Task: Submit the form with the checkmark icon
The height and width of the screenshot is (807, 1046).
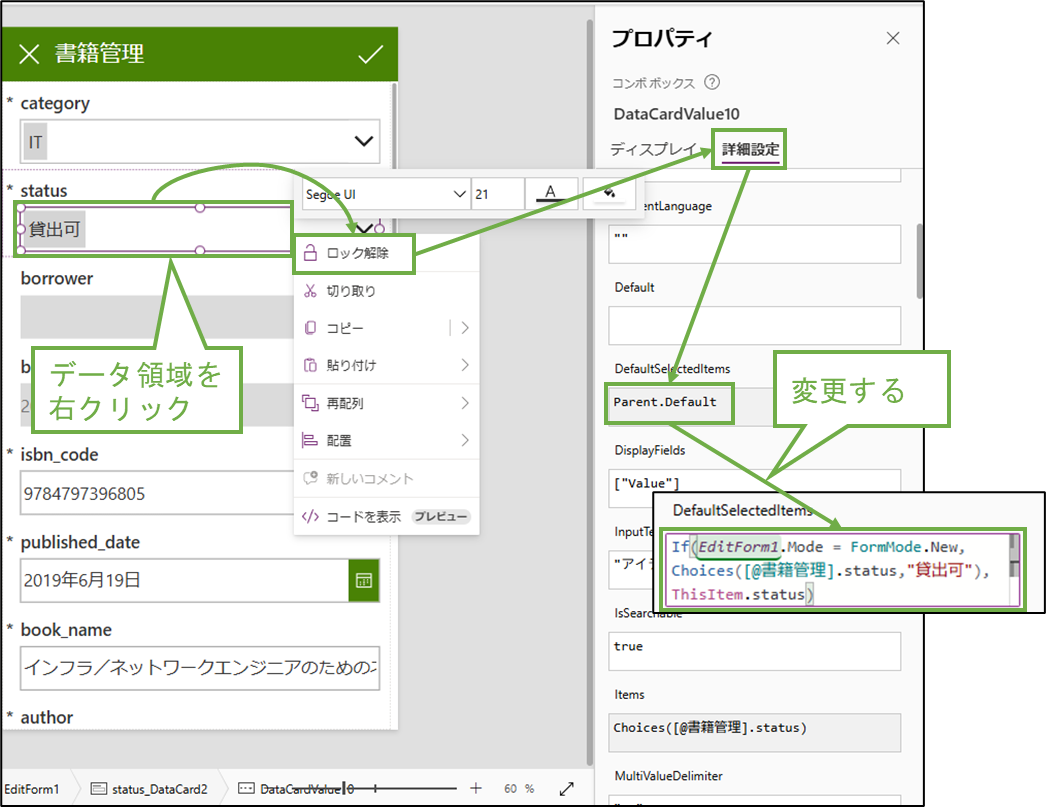Action: point(370,54)
